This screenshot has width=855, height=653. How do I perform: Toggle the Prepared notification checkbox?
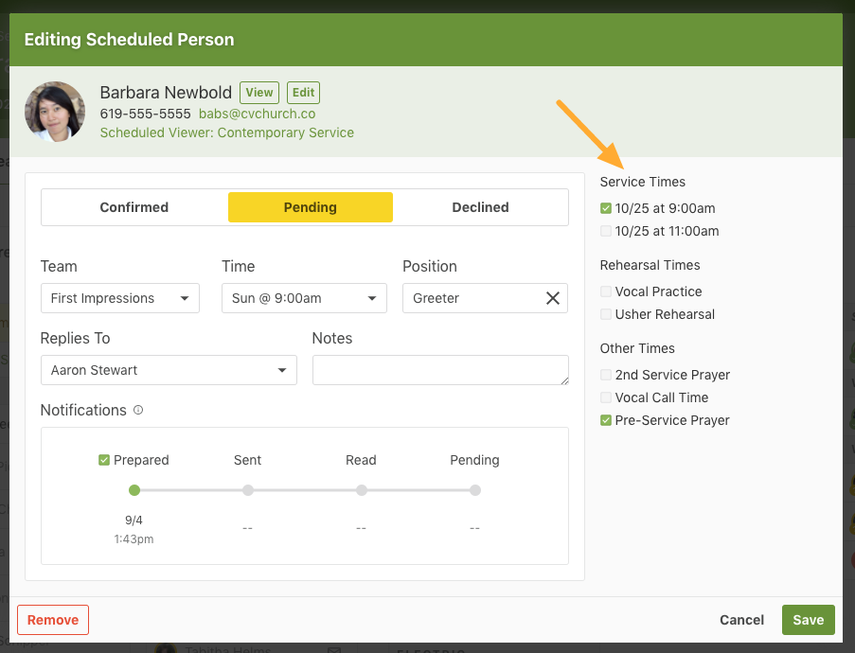point(104,460)
